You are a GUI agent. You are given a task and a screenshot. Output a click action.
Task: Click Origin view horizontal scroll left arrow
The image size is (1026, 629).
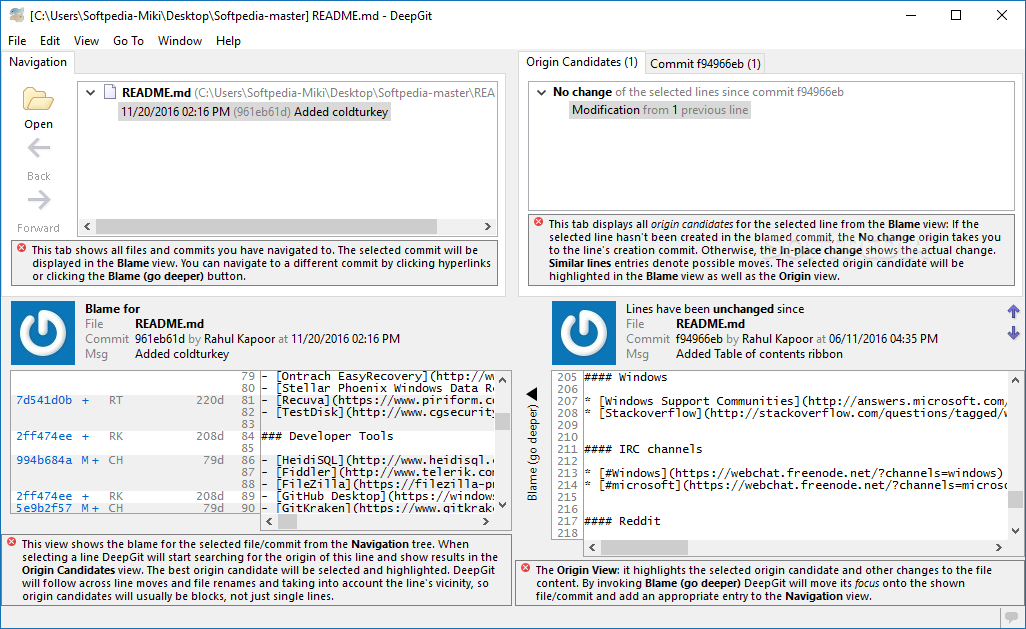click(x=592, y=547)
